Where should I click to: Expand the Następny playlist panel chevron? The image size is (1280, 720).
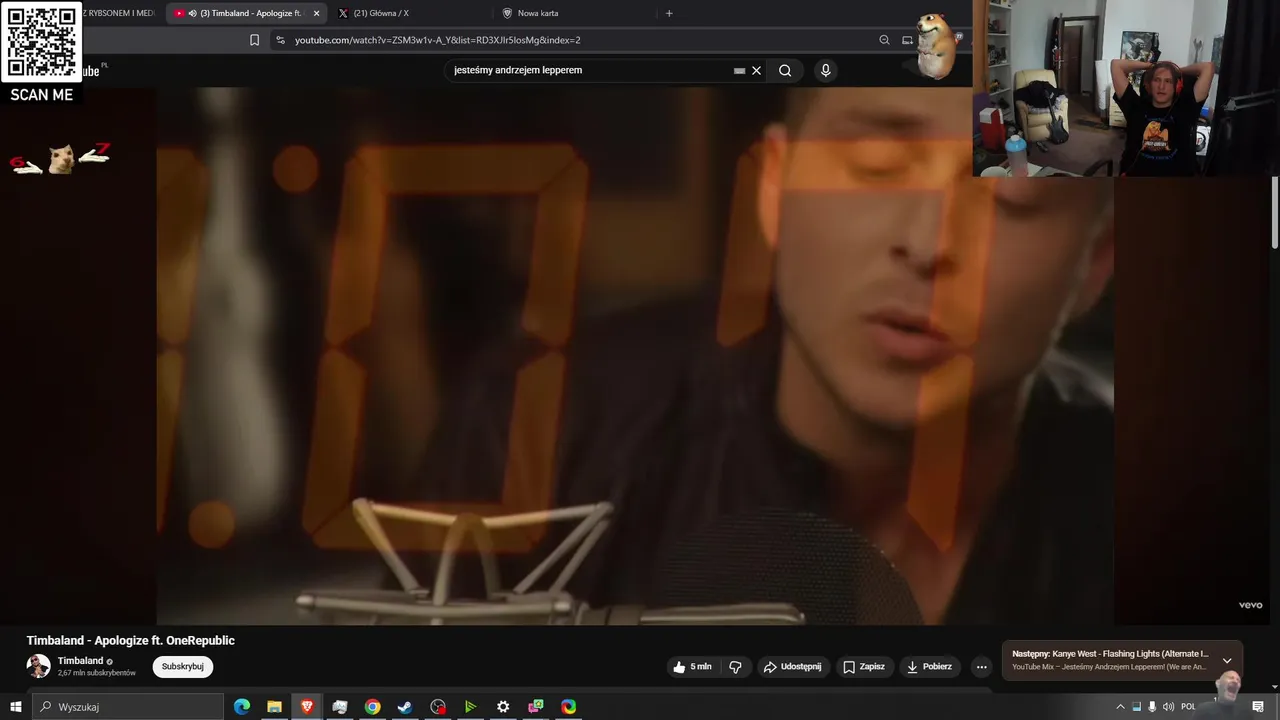[x=1227, y=661]
